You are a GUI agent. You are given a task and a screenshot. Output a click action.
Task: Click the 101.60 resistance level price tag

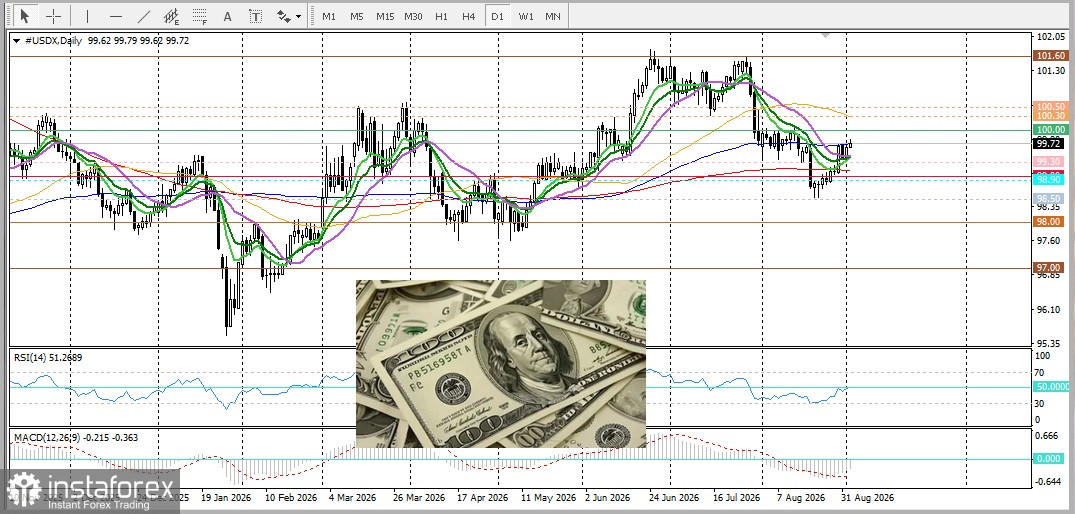(x=1051, y=56)
